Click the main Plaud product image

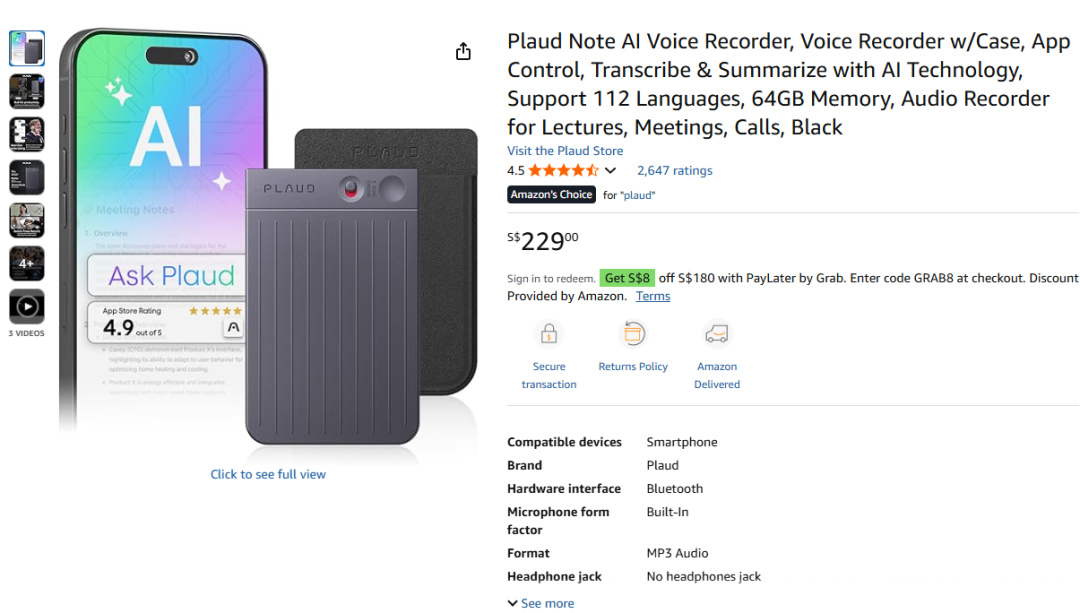coord(268,240)
